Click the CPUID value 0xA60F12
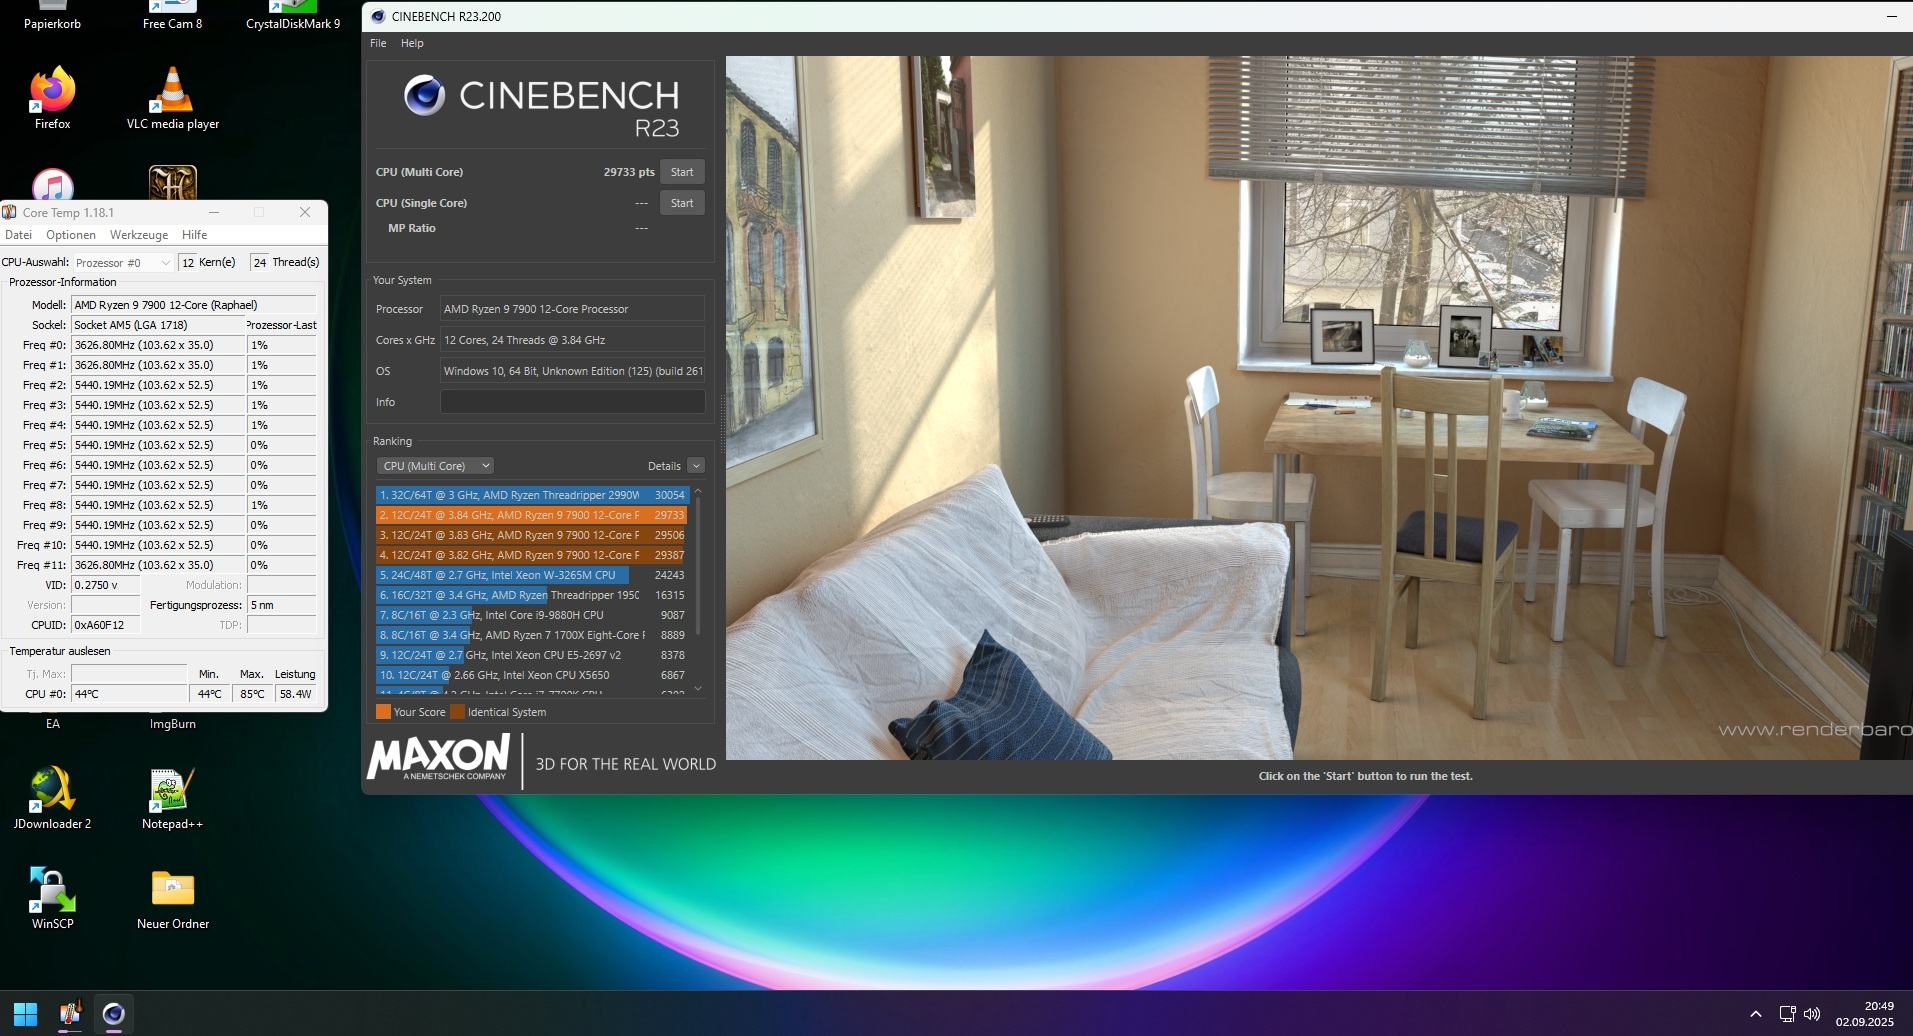 tap(106, 625)
